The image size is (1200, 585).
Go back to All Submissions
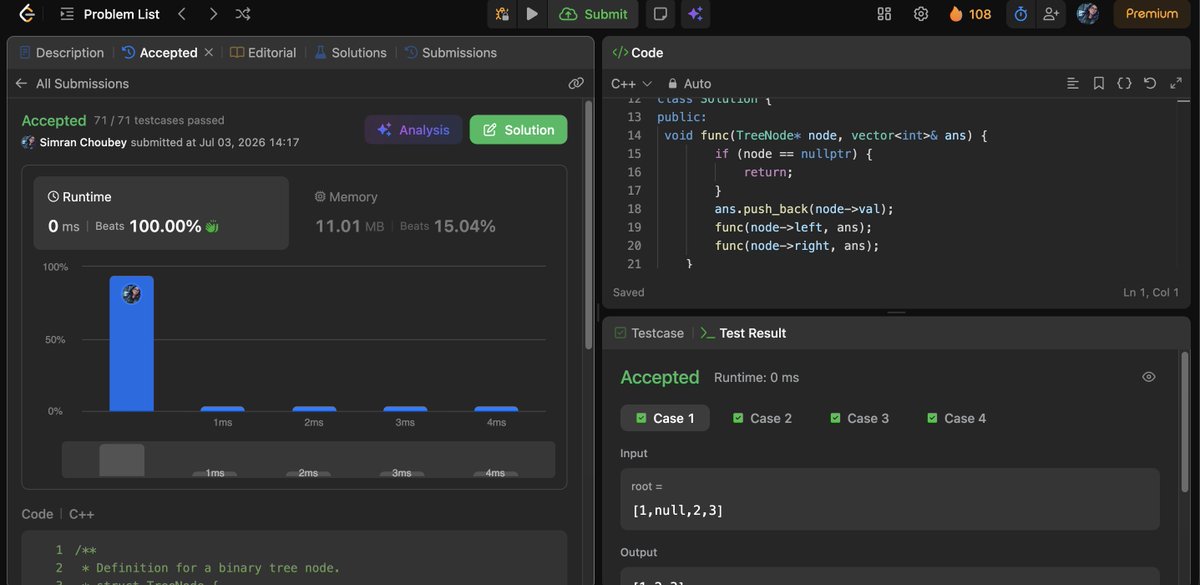coord(72,84)
